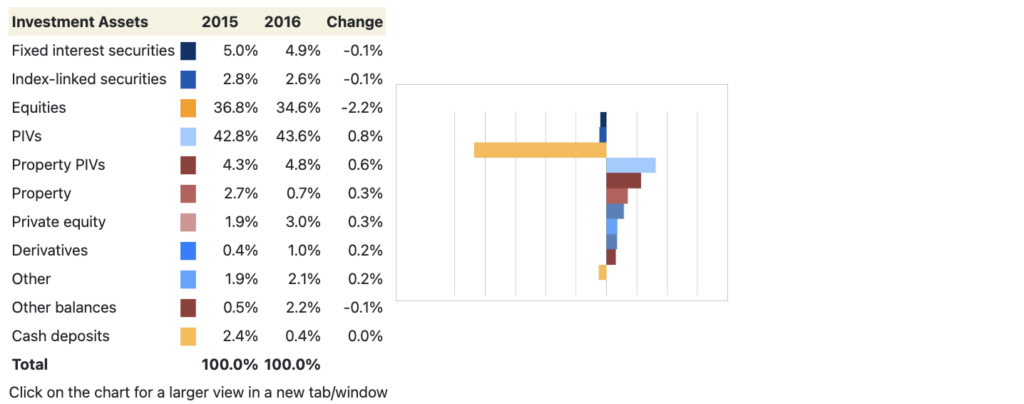Click the Investment Assets column header
Image resolution: width=1024 pixels, height=404 pixels.
[x=80, y=22]
